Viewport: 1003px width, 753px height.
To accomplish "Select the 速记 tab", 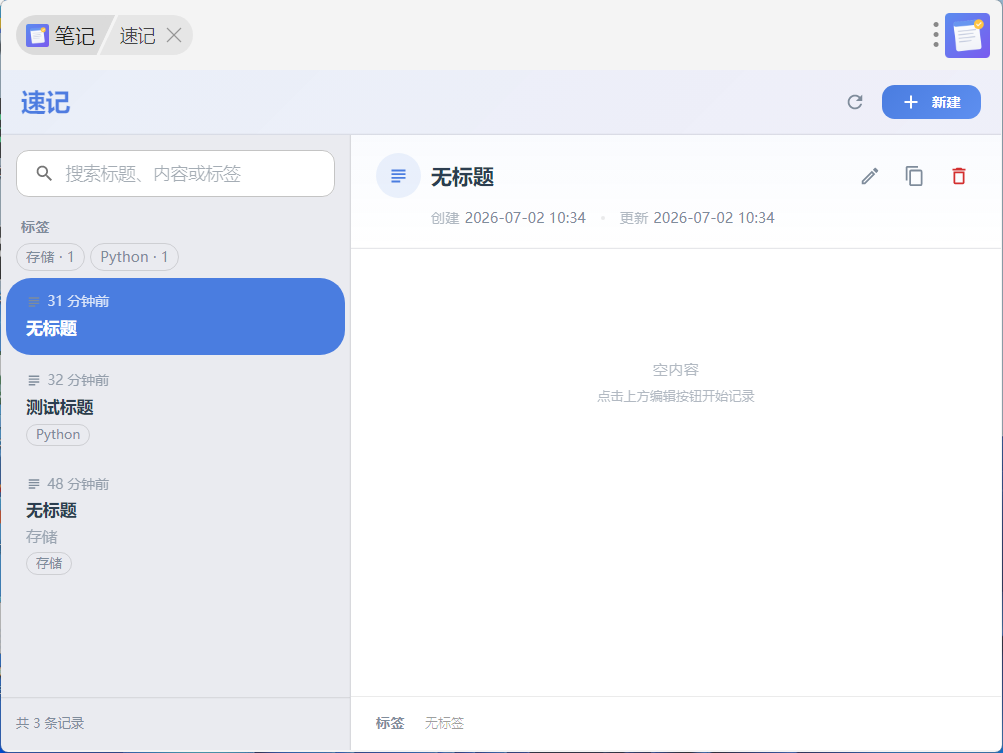I will click(137, 35).
